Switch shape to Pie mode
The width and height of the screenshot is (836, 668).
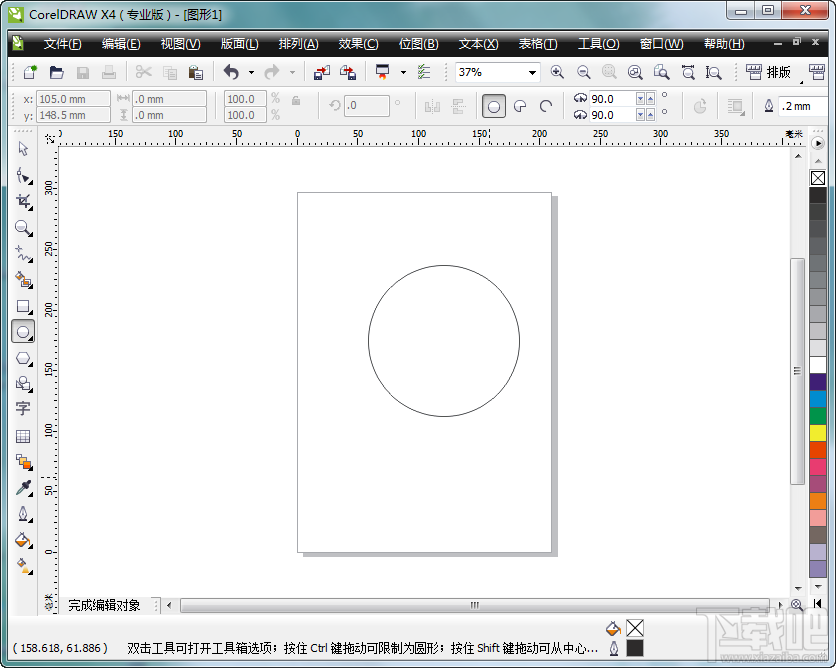(x=520, y=106)
